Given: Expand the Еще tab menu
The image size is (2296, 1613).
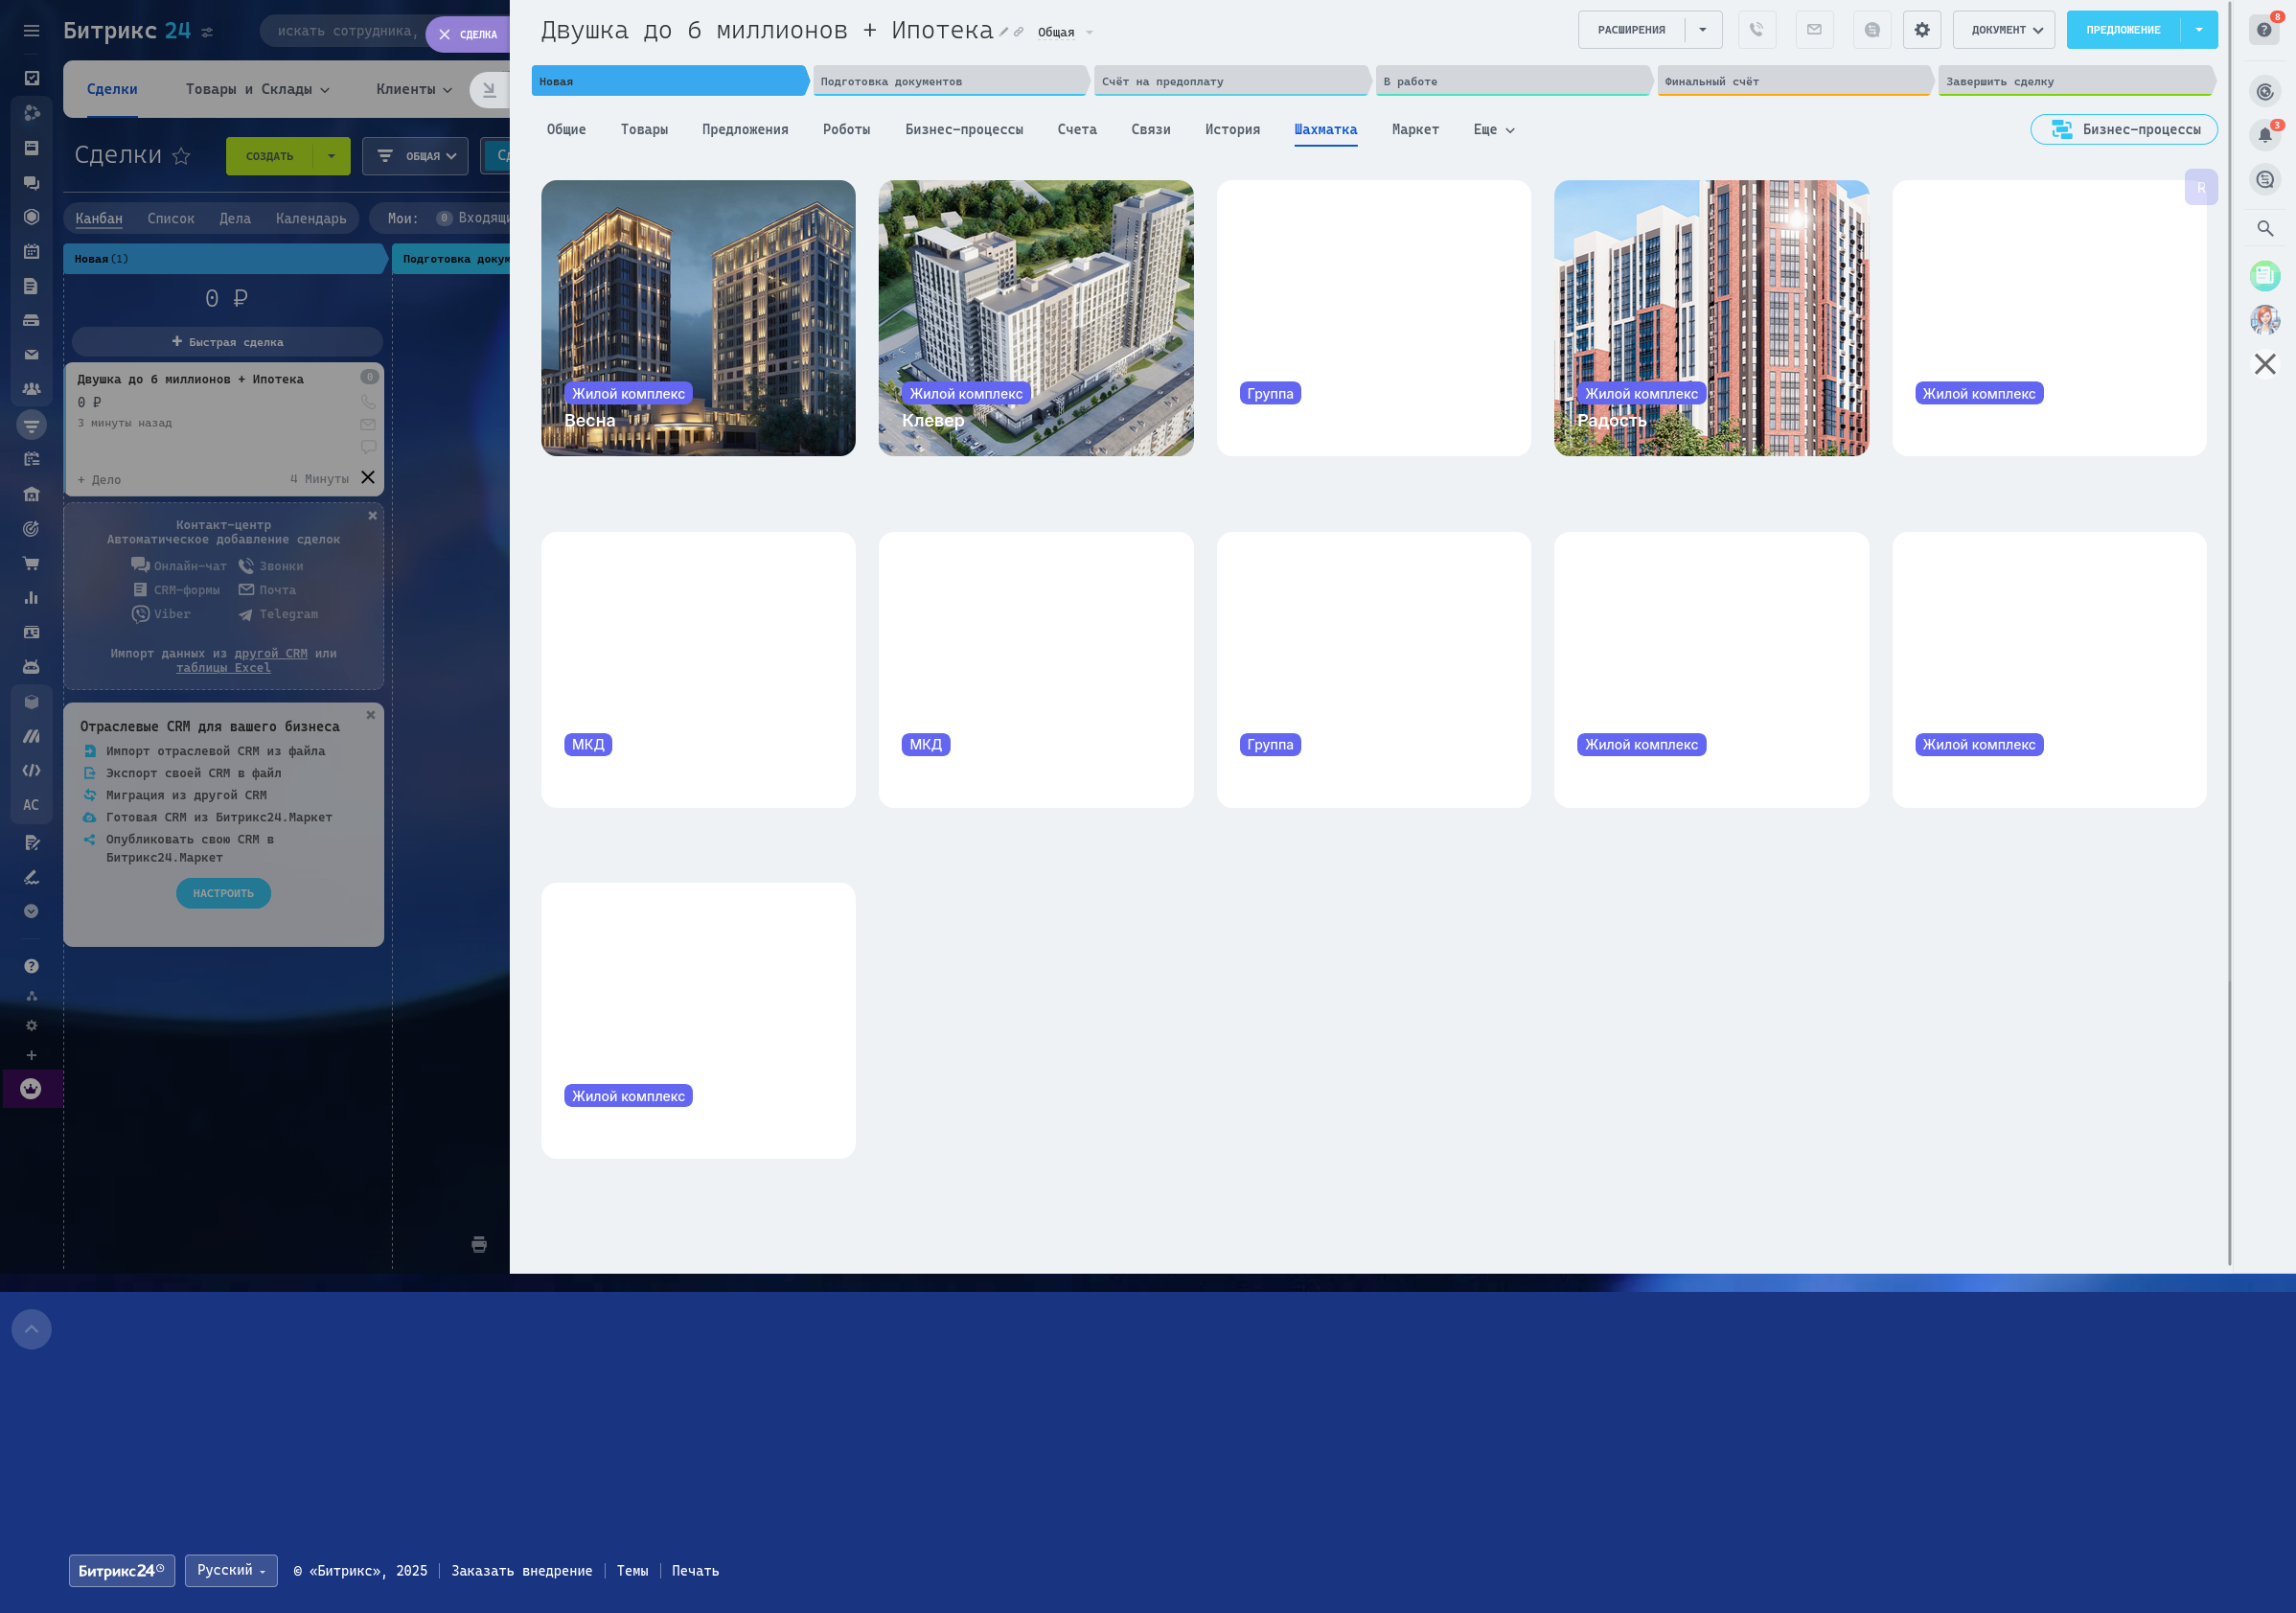Looking at the screenshot, I should 1494,130.
